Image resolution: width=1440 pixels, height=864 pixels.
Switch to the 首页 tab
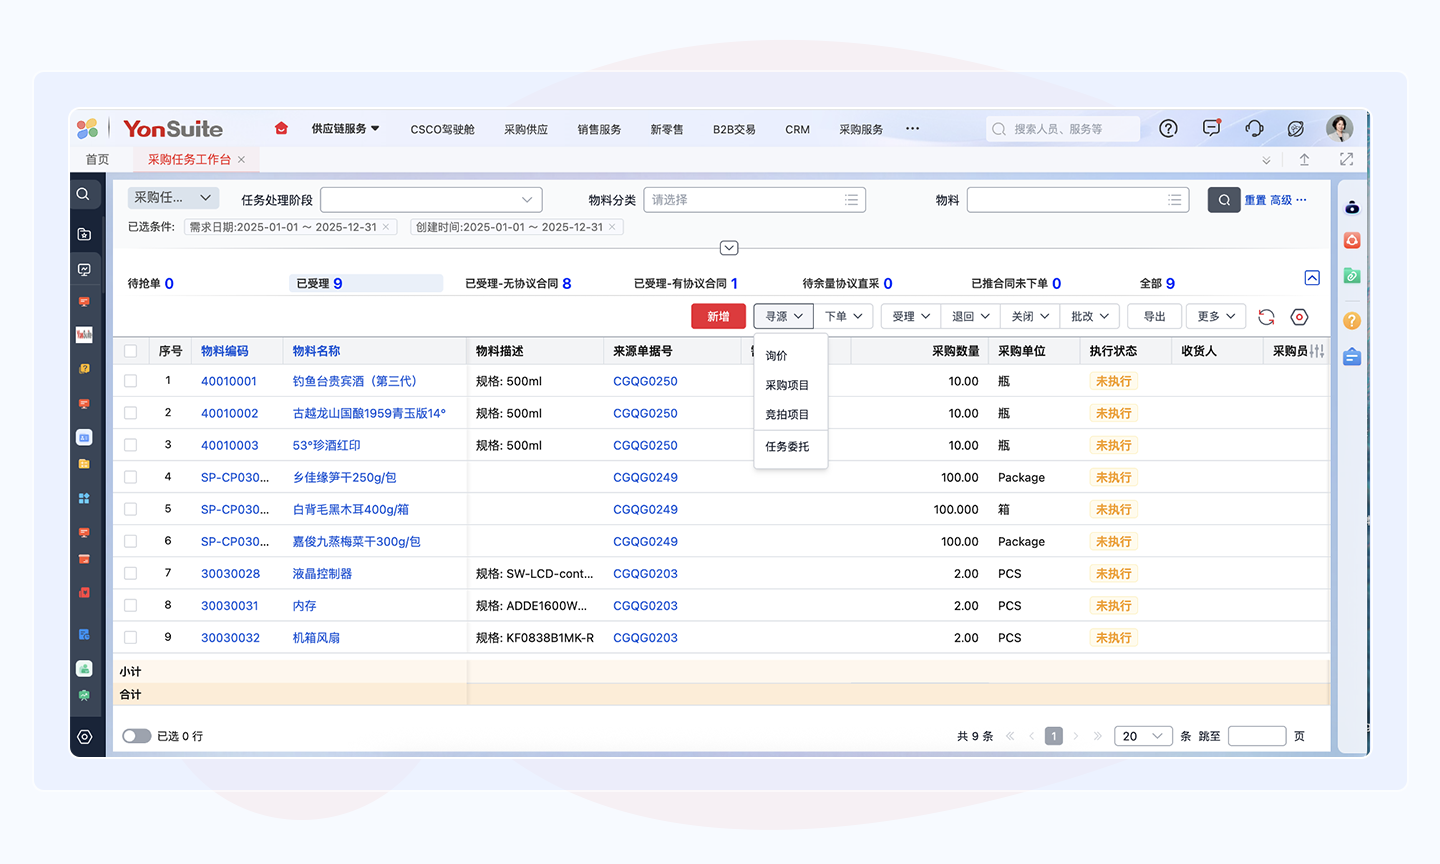(97, 160)
